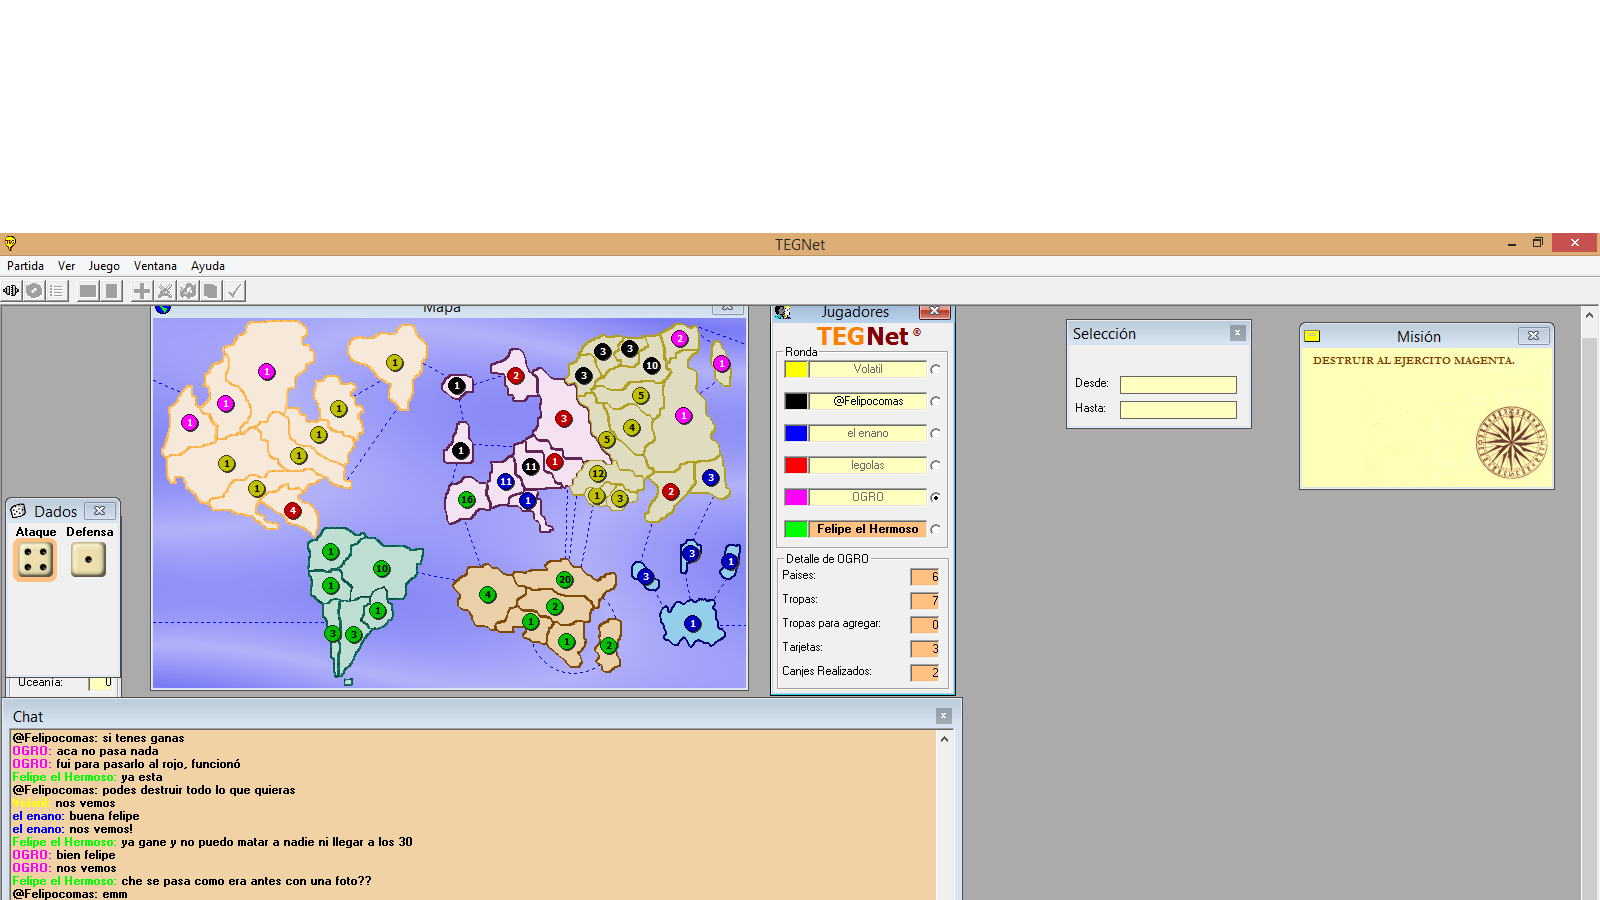This screenshot has height=900, width=1600.
Task: Click the attack die showing four
Action: pos(35,560)
